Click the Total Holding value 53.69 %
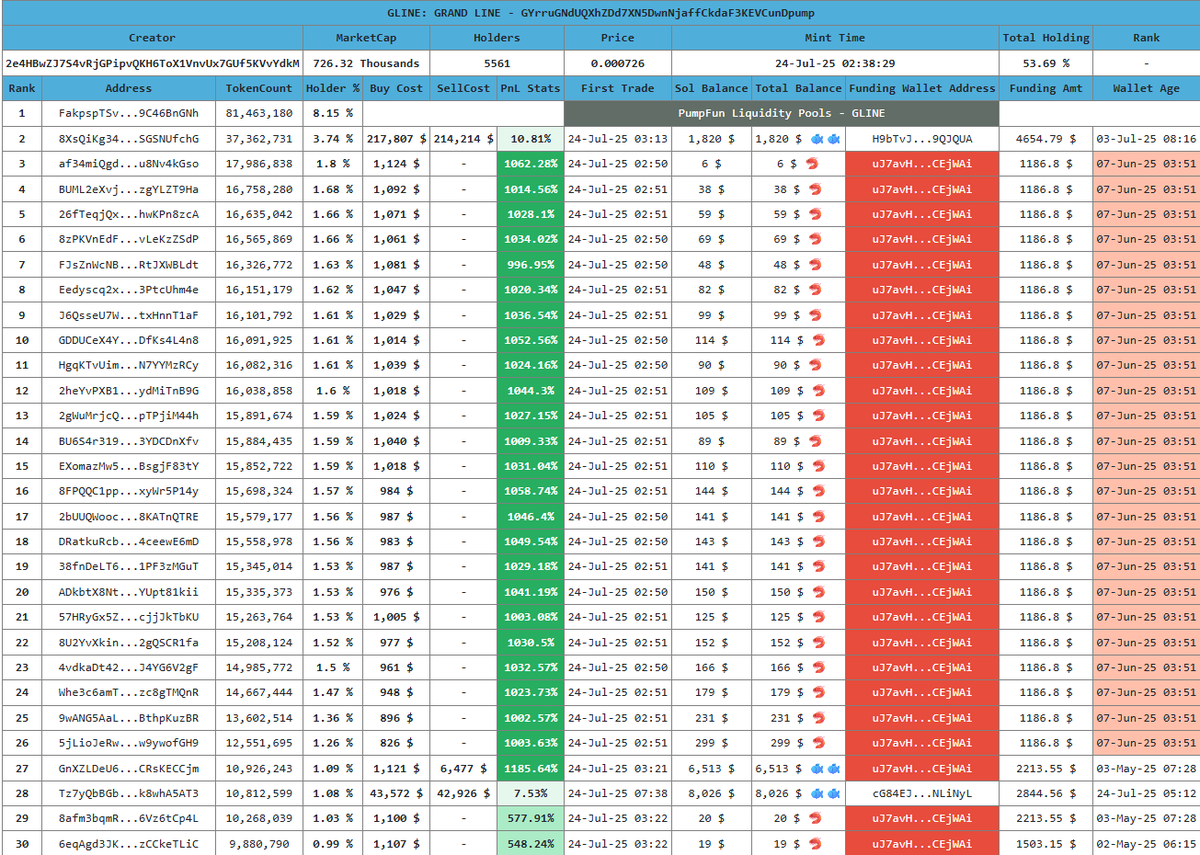 [1045, 63]
